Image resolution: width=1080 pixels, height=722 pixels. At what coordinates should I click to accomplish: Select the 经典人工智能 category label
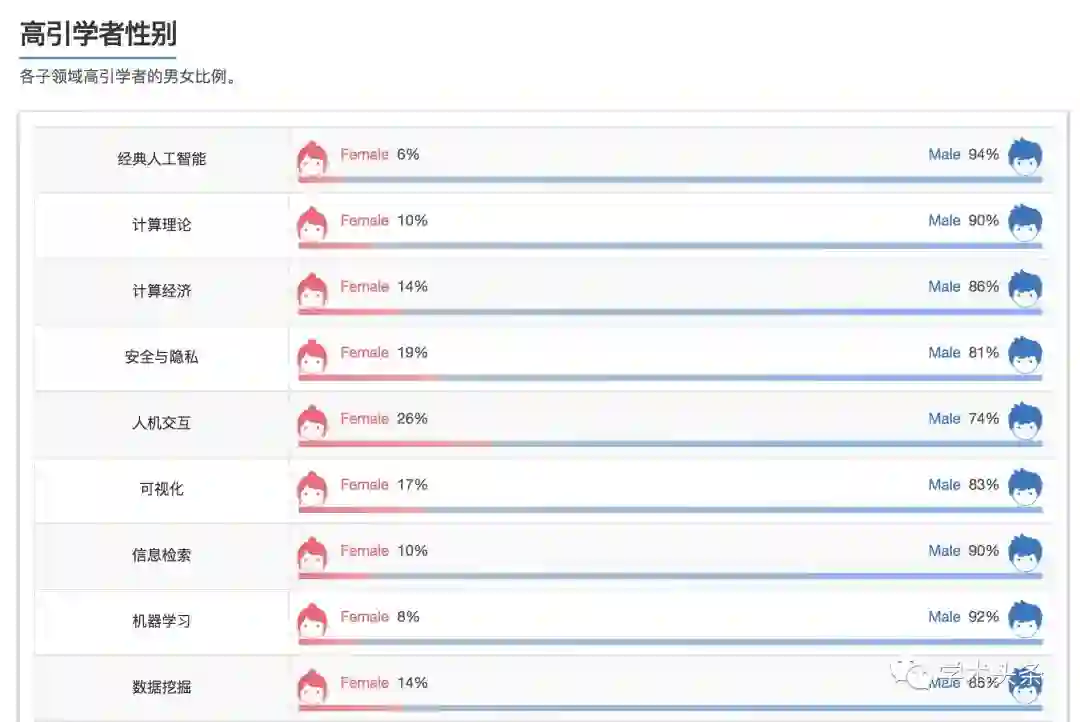[x=162, y=158]
